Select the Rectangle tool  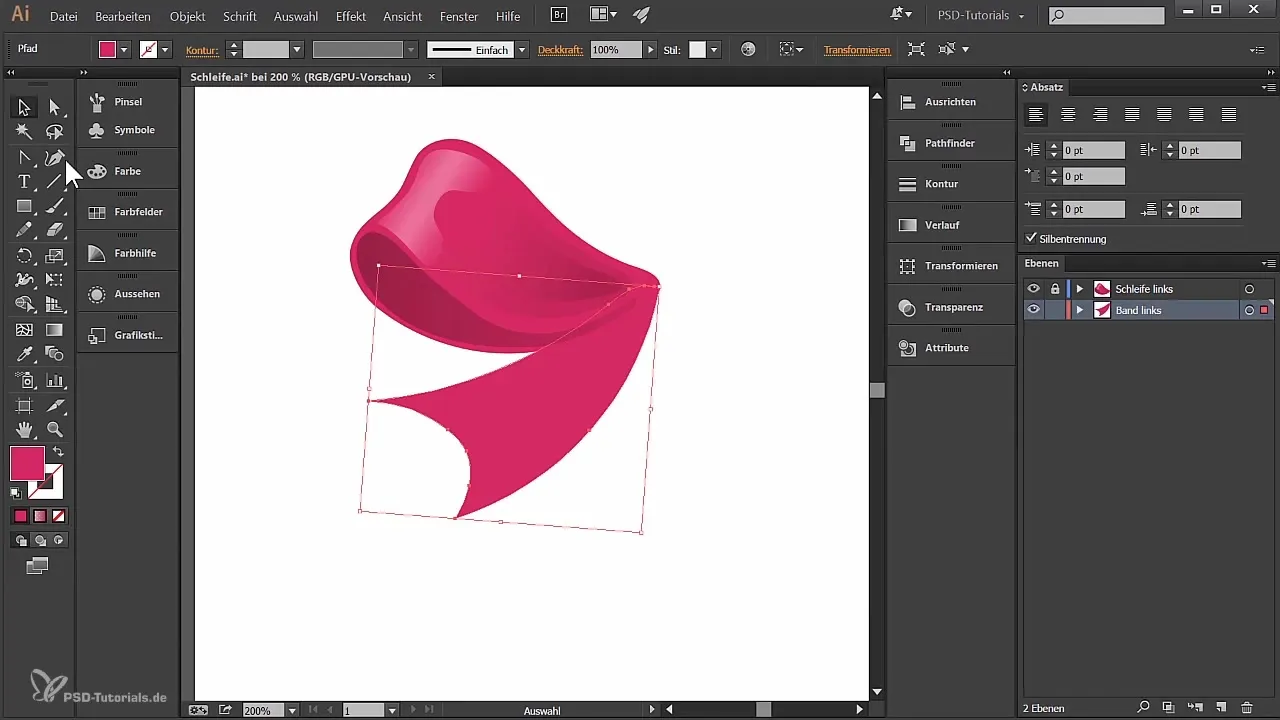(24, 206)
